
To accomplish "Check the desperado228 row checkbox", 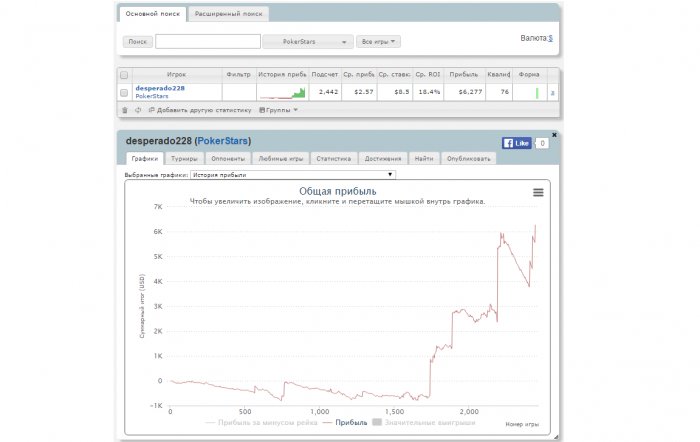I will click(124, 92).
